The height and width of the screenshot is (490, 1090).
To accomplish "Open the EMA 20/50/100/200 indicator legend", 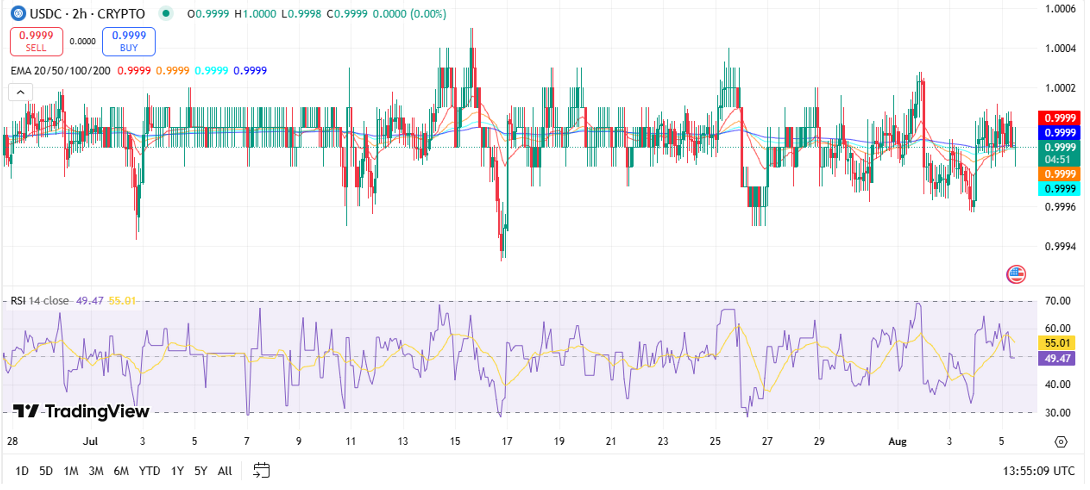I will tap(60, 70).
